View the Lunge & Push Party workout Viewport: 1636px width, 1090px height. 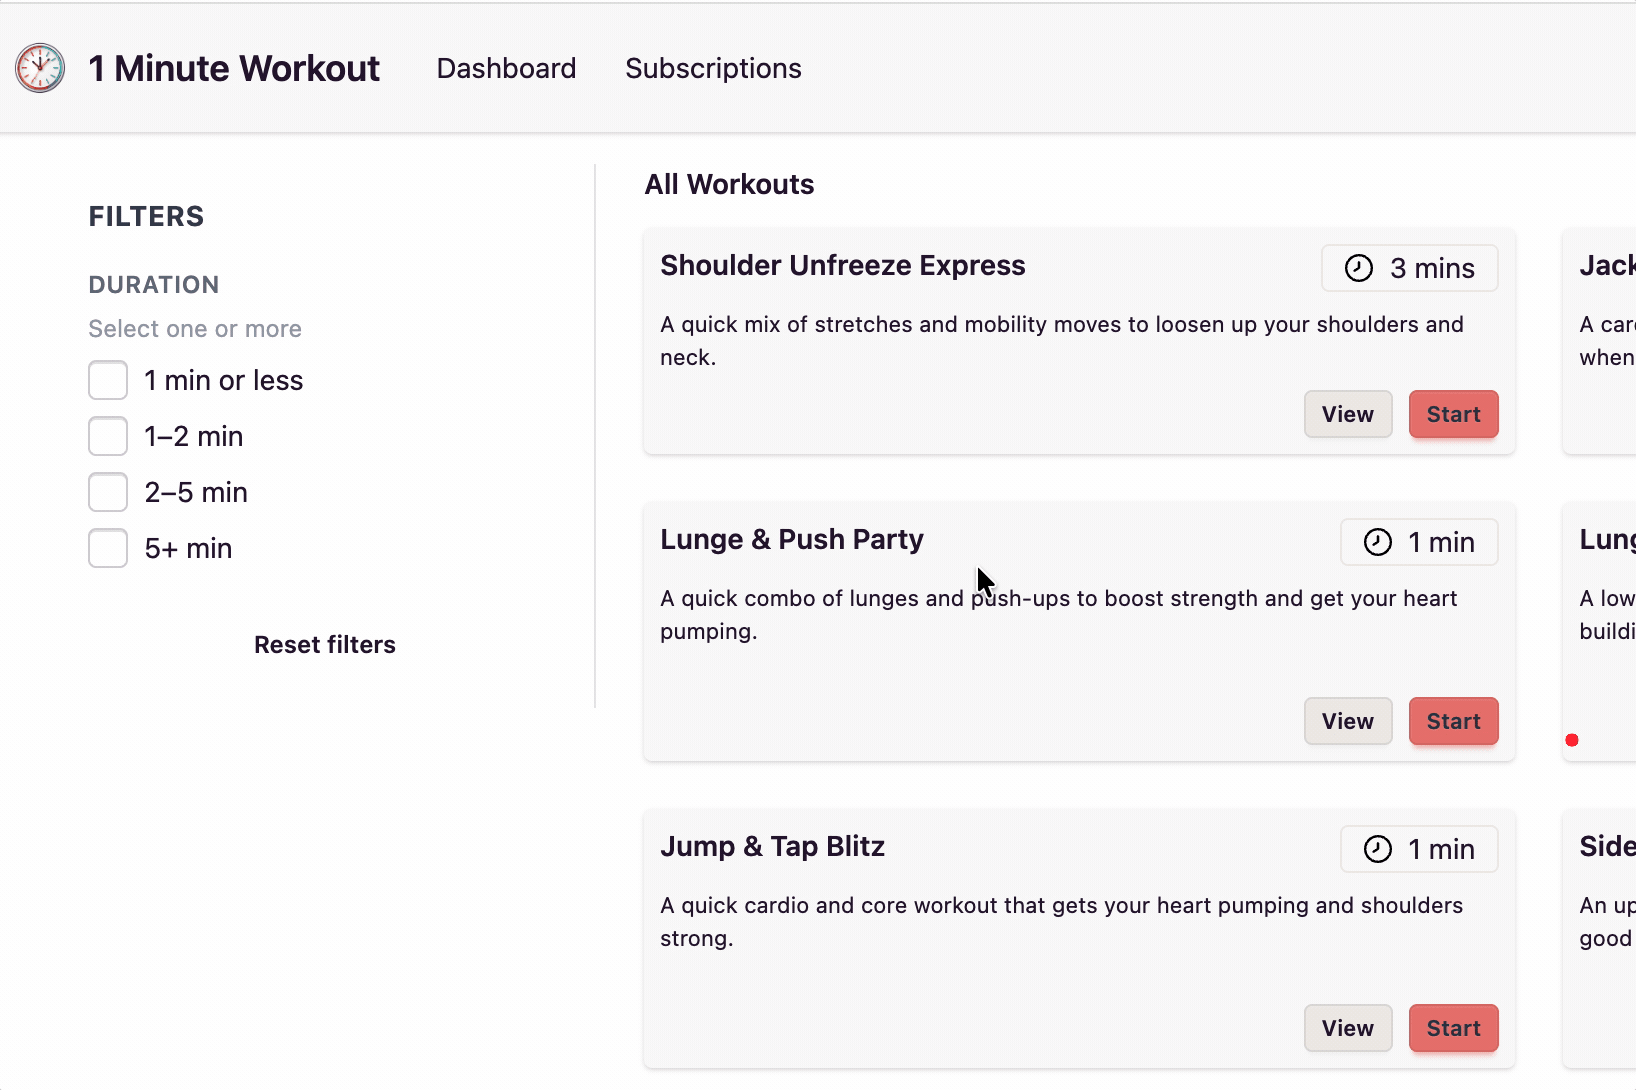tap(1347, 721)
